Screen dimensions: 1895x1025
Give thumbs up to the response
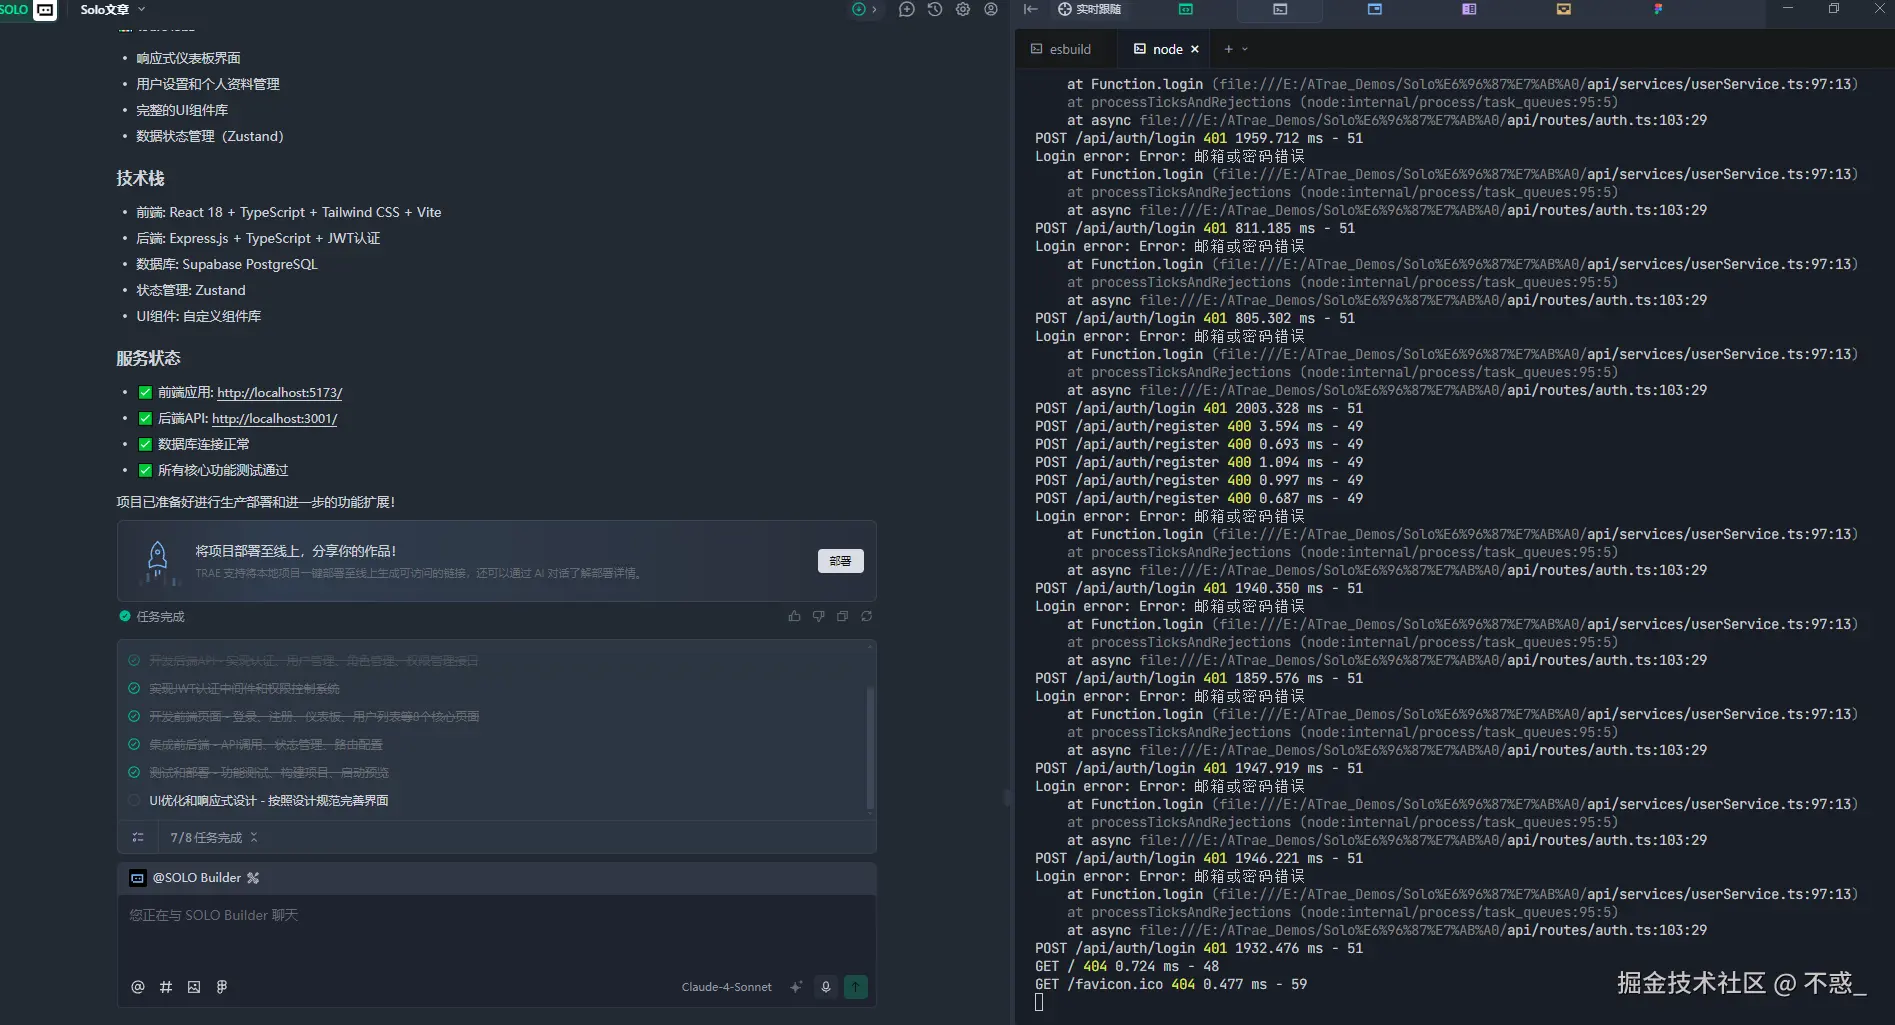(795, 616)
